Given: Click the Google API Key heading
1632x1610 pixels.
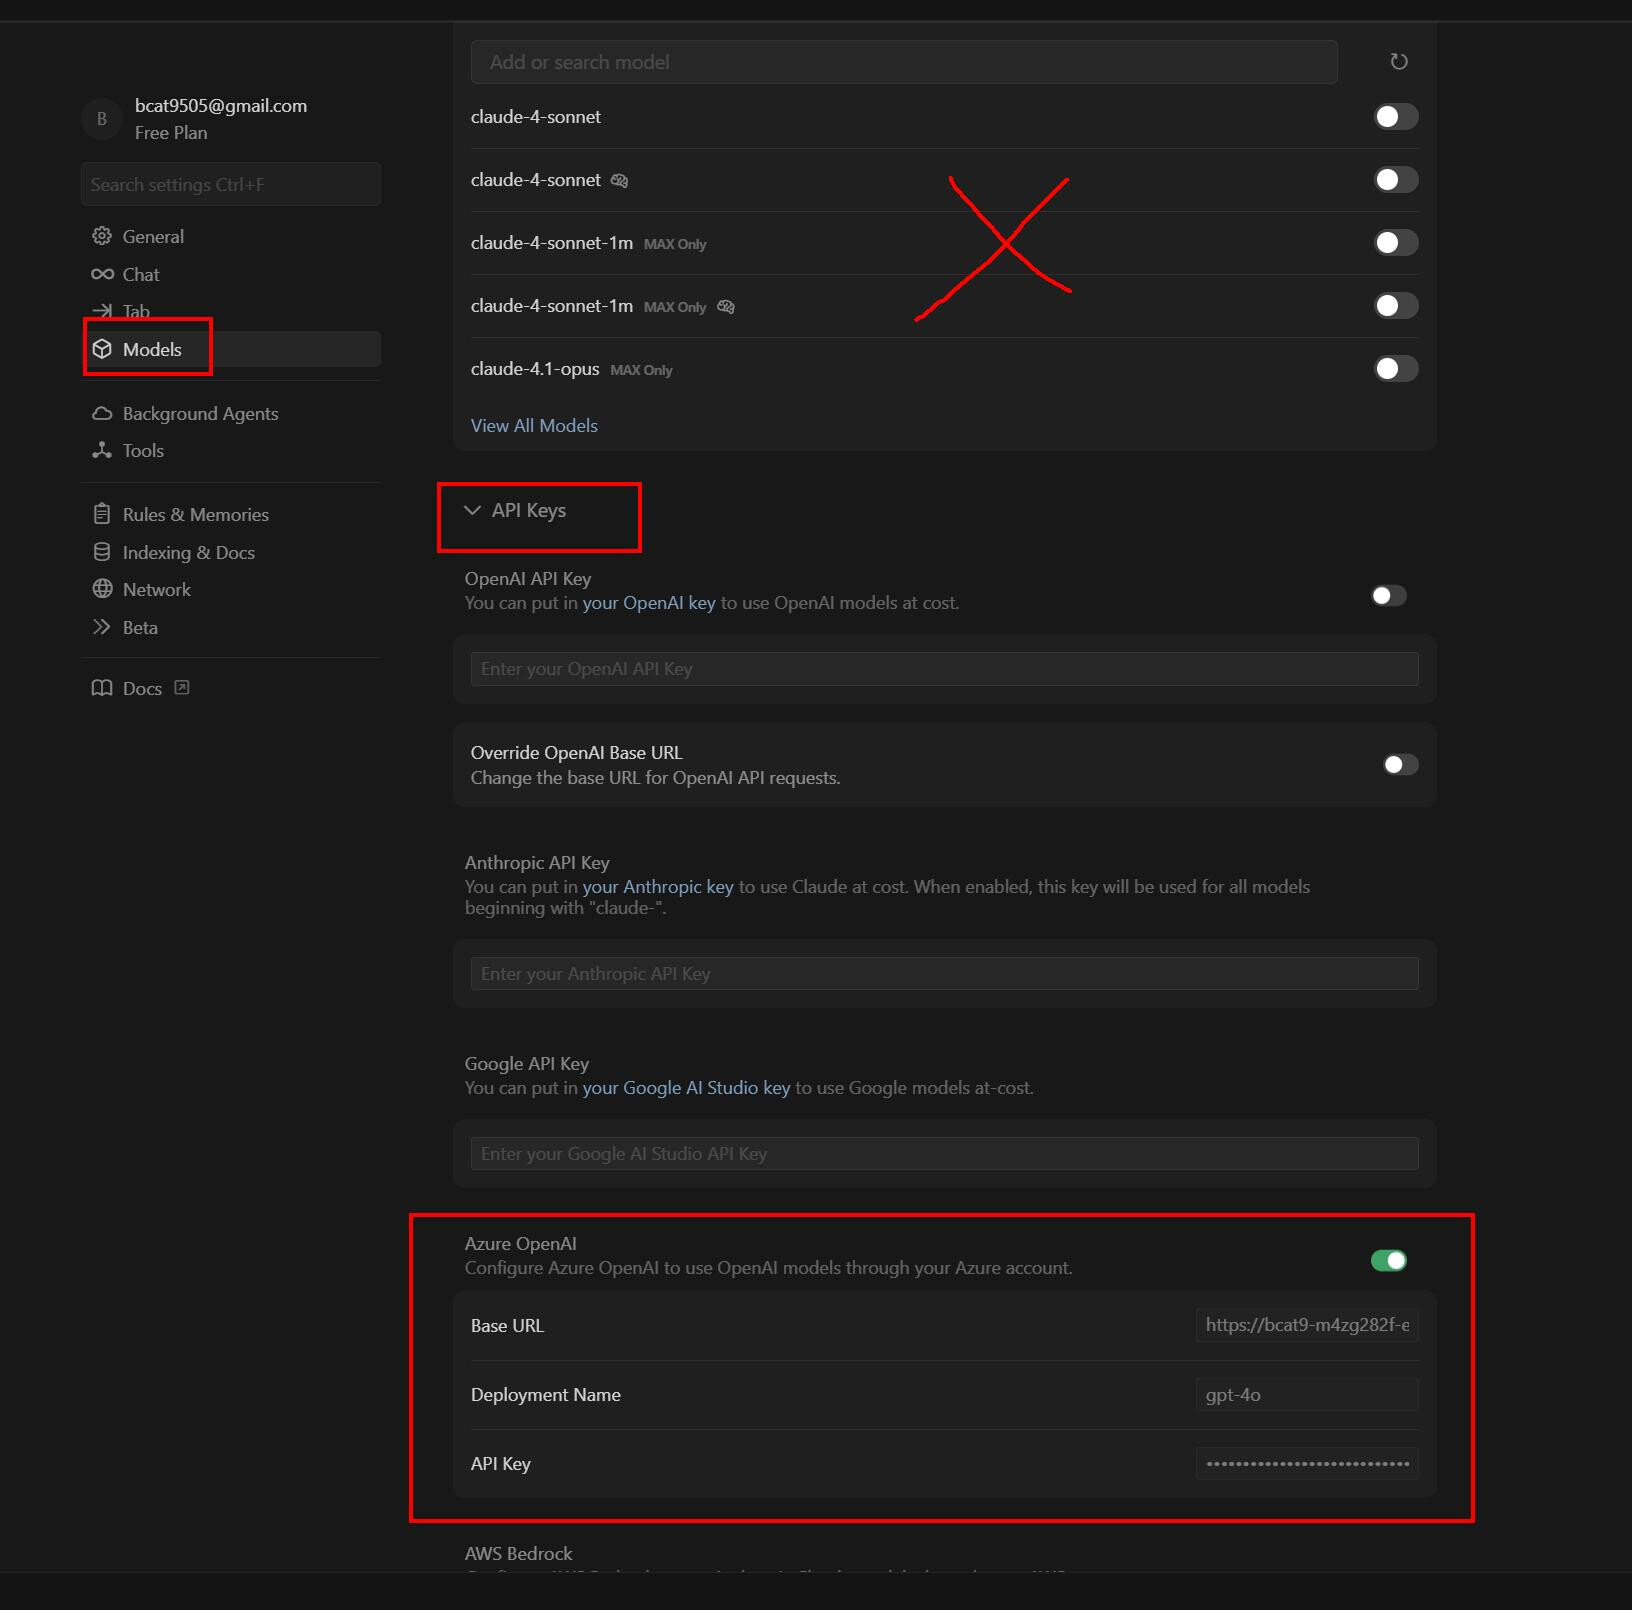Looking at the screenshot, I should [x=527, y=1064].
